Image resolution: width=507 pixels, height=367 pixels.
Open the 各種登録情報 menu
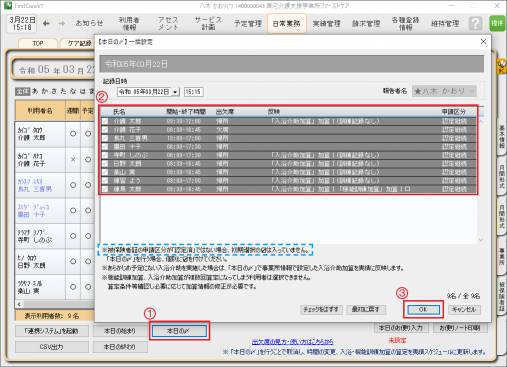[x=405, y=23]
